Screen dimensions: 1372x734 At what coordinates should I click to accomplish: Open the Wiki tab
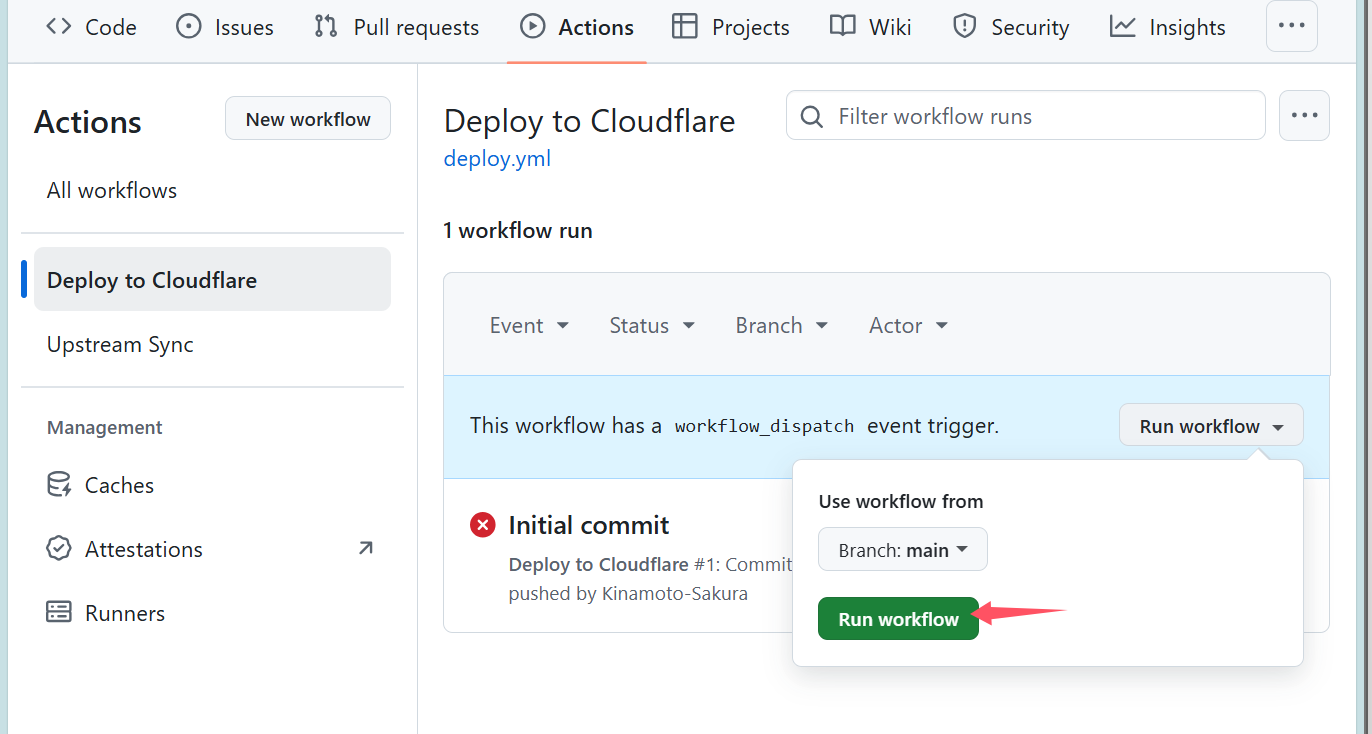click(x=871, y=27)
